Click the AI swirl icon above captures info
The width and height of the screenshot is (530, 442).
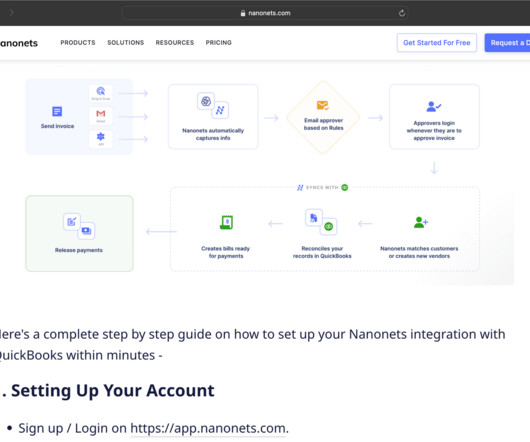[206, 101]
